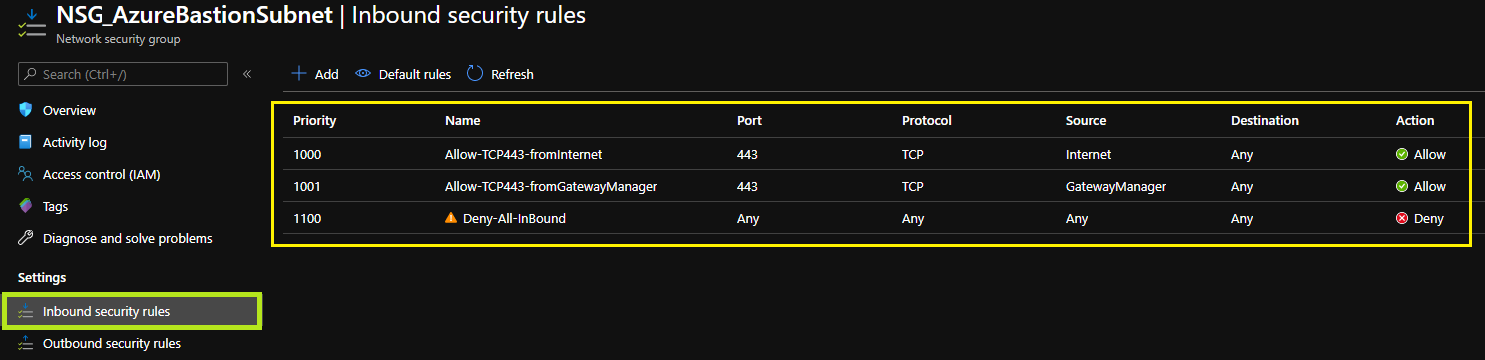1485x360 pixels.
Task: Click the warning icon beside Deny-All-InBound
Action: [451, 217]
